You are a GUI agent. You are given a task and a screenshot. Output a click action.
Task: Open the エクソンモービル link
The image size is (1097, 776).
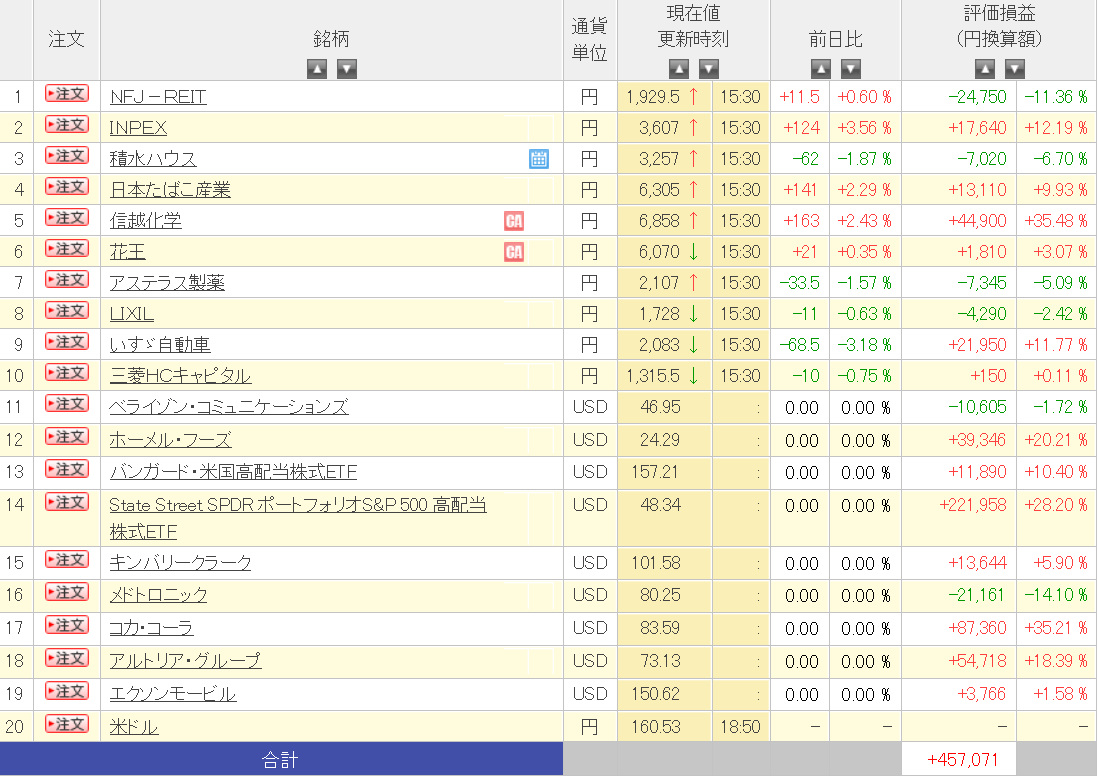[x=173, y=693]
